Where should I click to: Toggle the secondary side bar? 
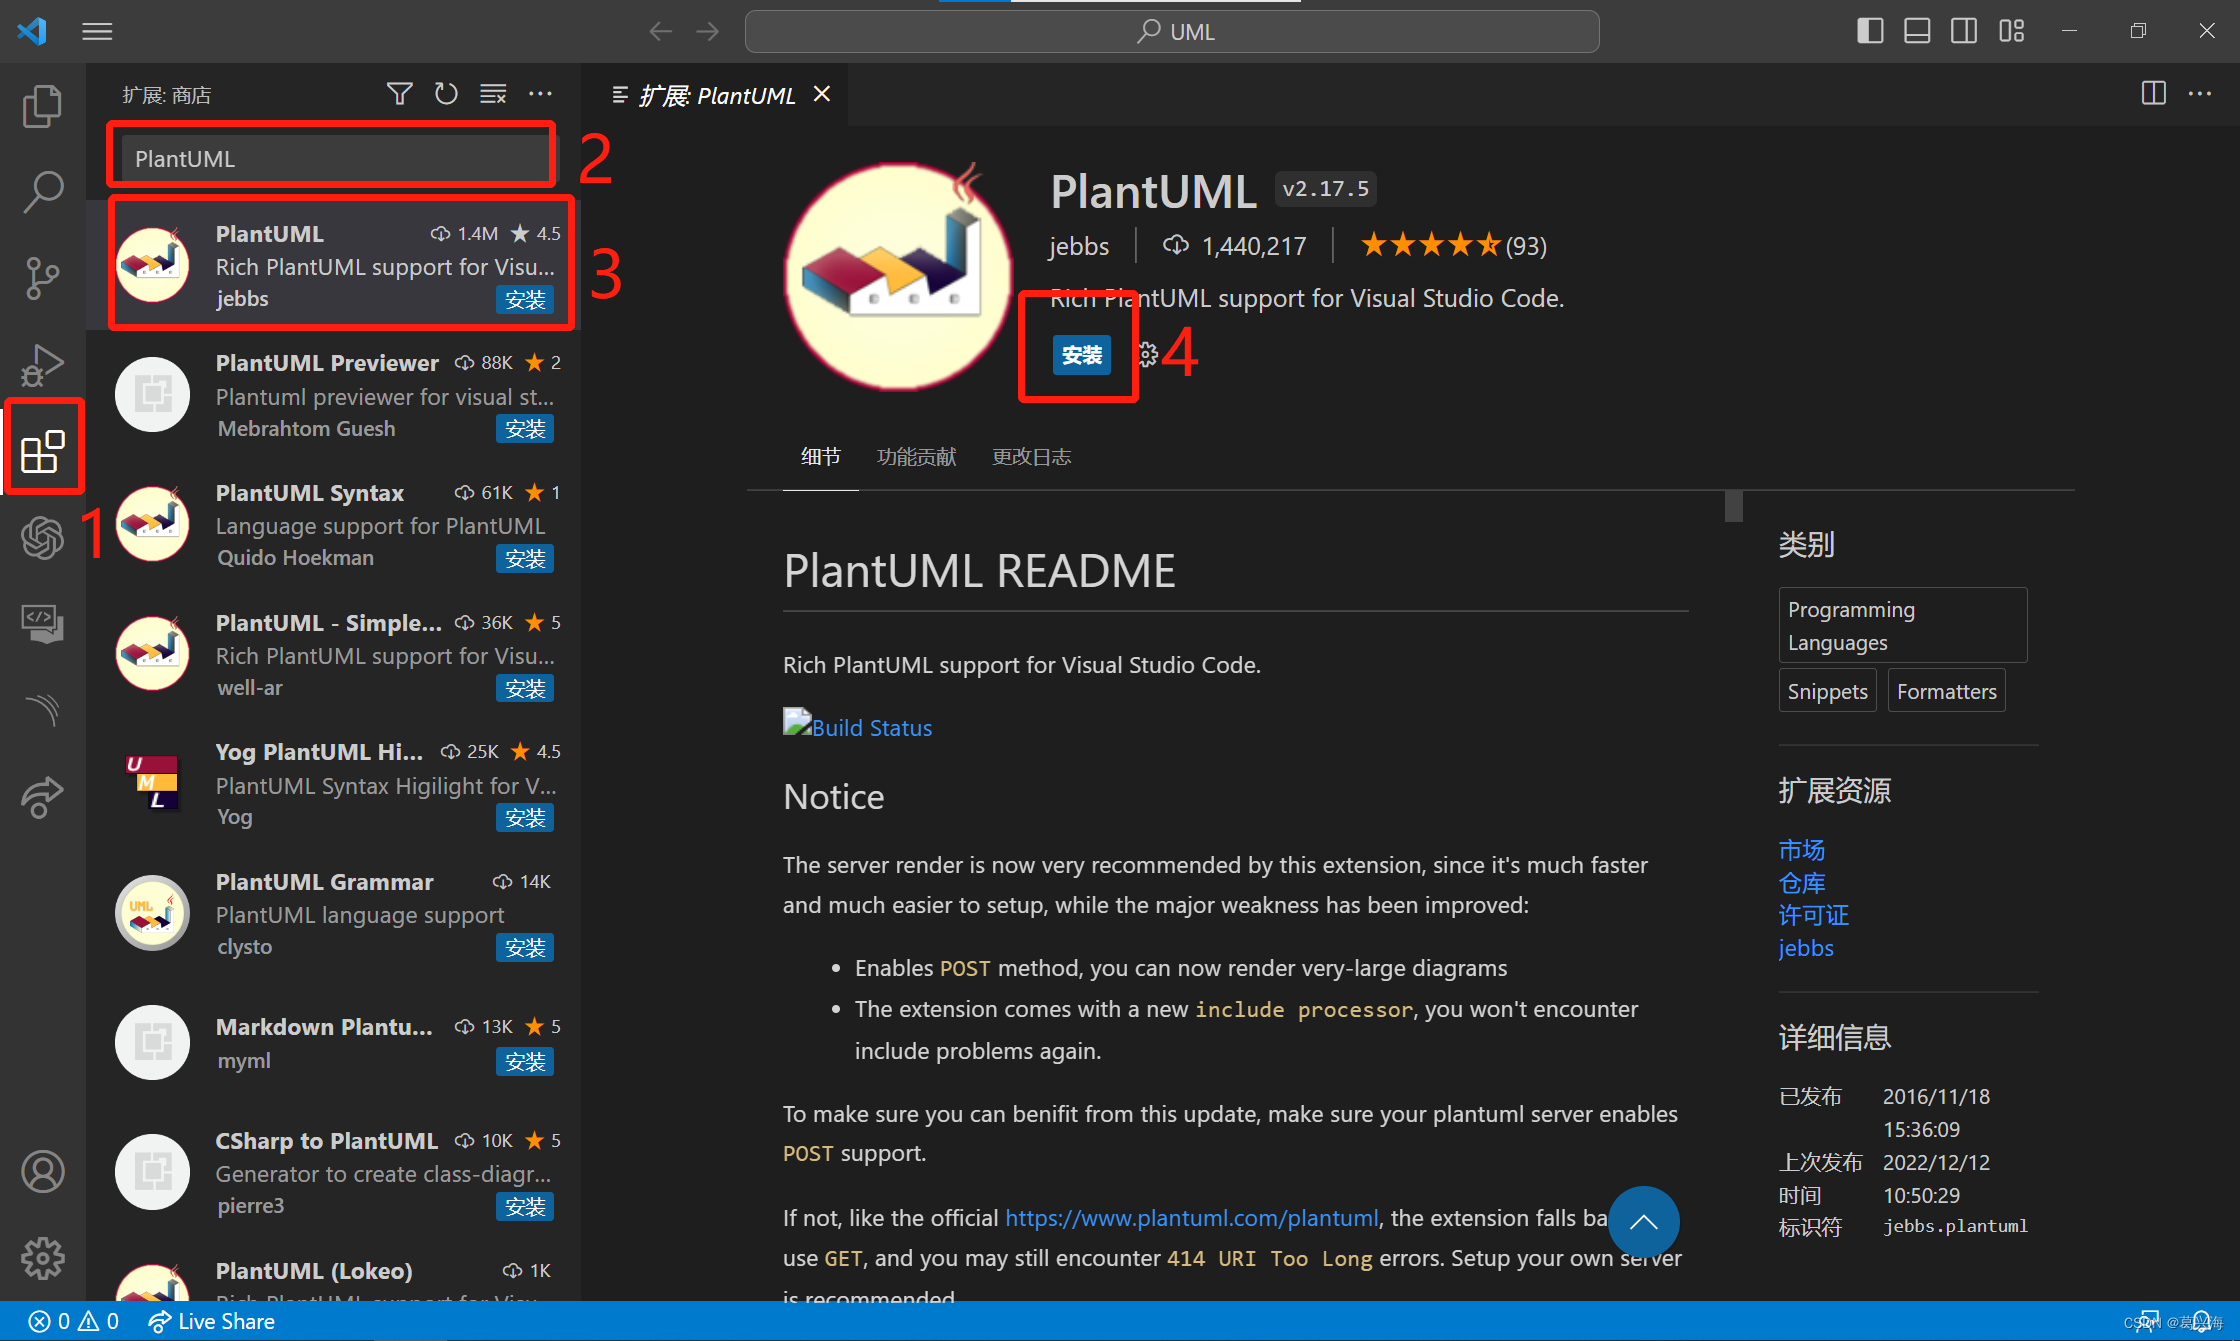coord(1962,30)
